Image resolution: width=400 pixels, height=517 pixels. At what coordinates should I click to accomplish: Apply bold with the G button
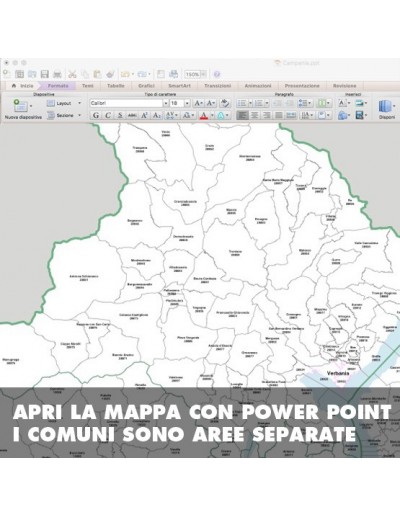pyautogui.click(x=96, y=115)
